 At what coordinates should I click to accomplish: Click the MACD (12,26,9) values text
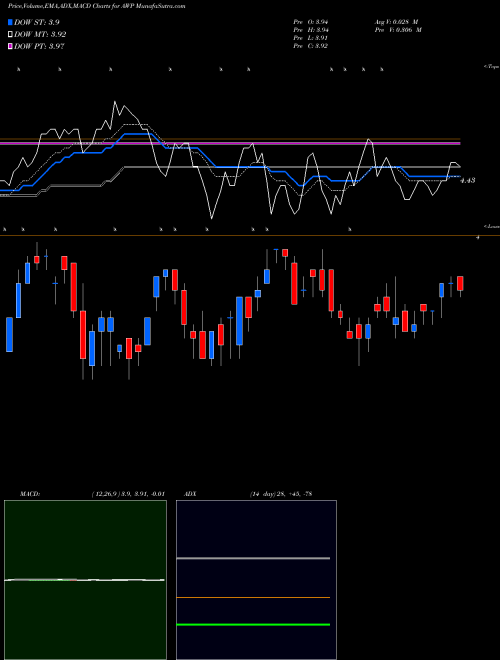(x=128, y=493)
